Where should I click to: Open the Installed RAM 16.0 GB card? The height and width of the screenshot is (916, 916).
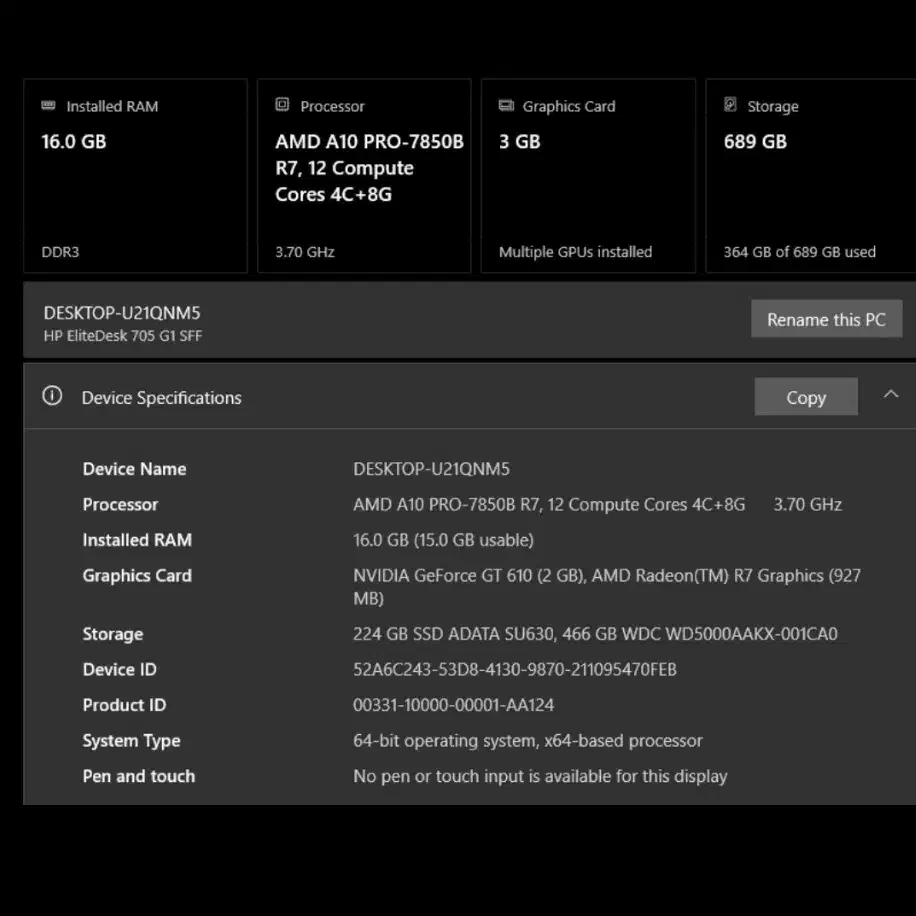coord(136,176)
